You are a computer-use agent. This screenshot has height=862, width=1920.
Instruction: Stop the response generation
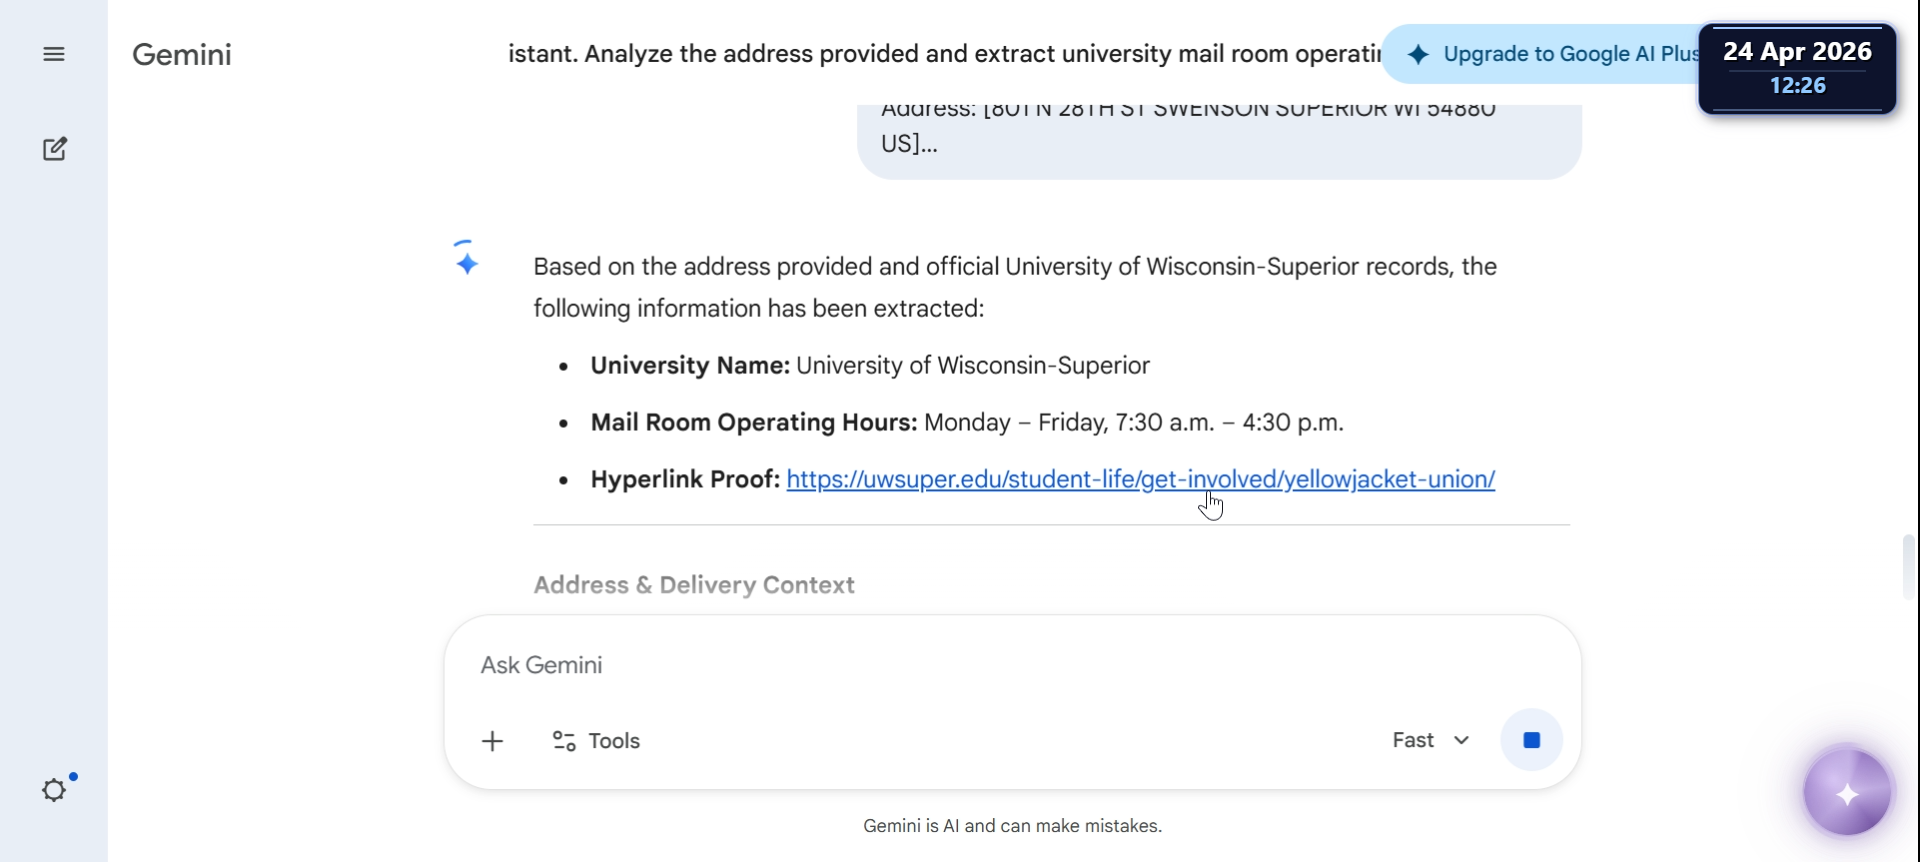tap(1531, 740)
